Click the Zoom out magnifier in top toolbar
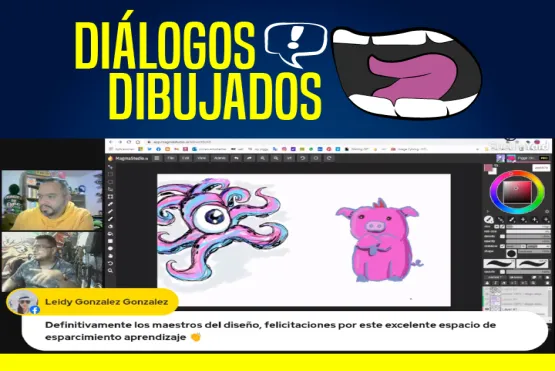The width and height of the screenshot is (555, 371). coord(276,158)
